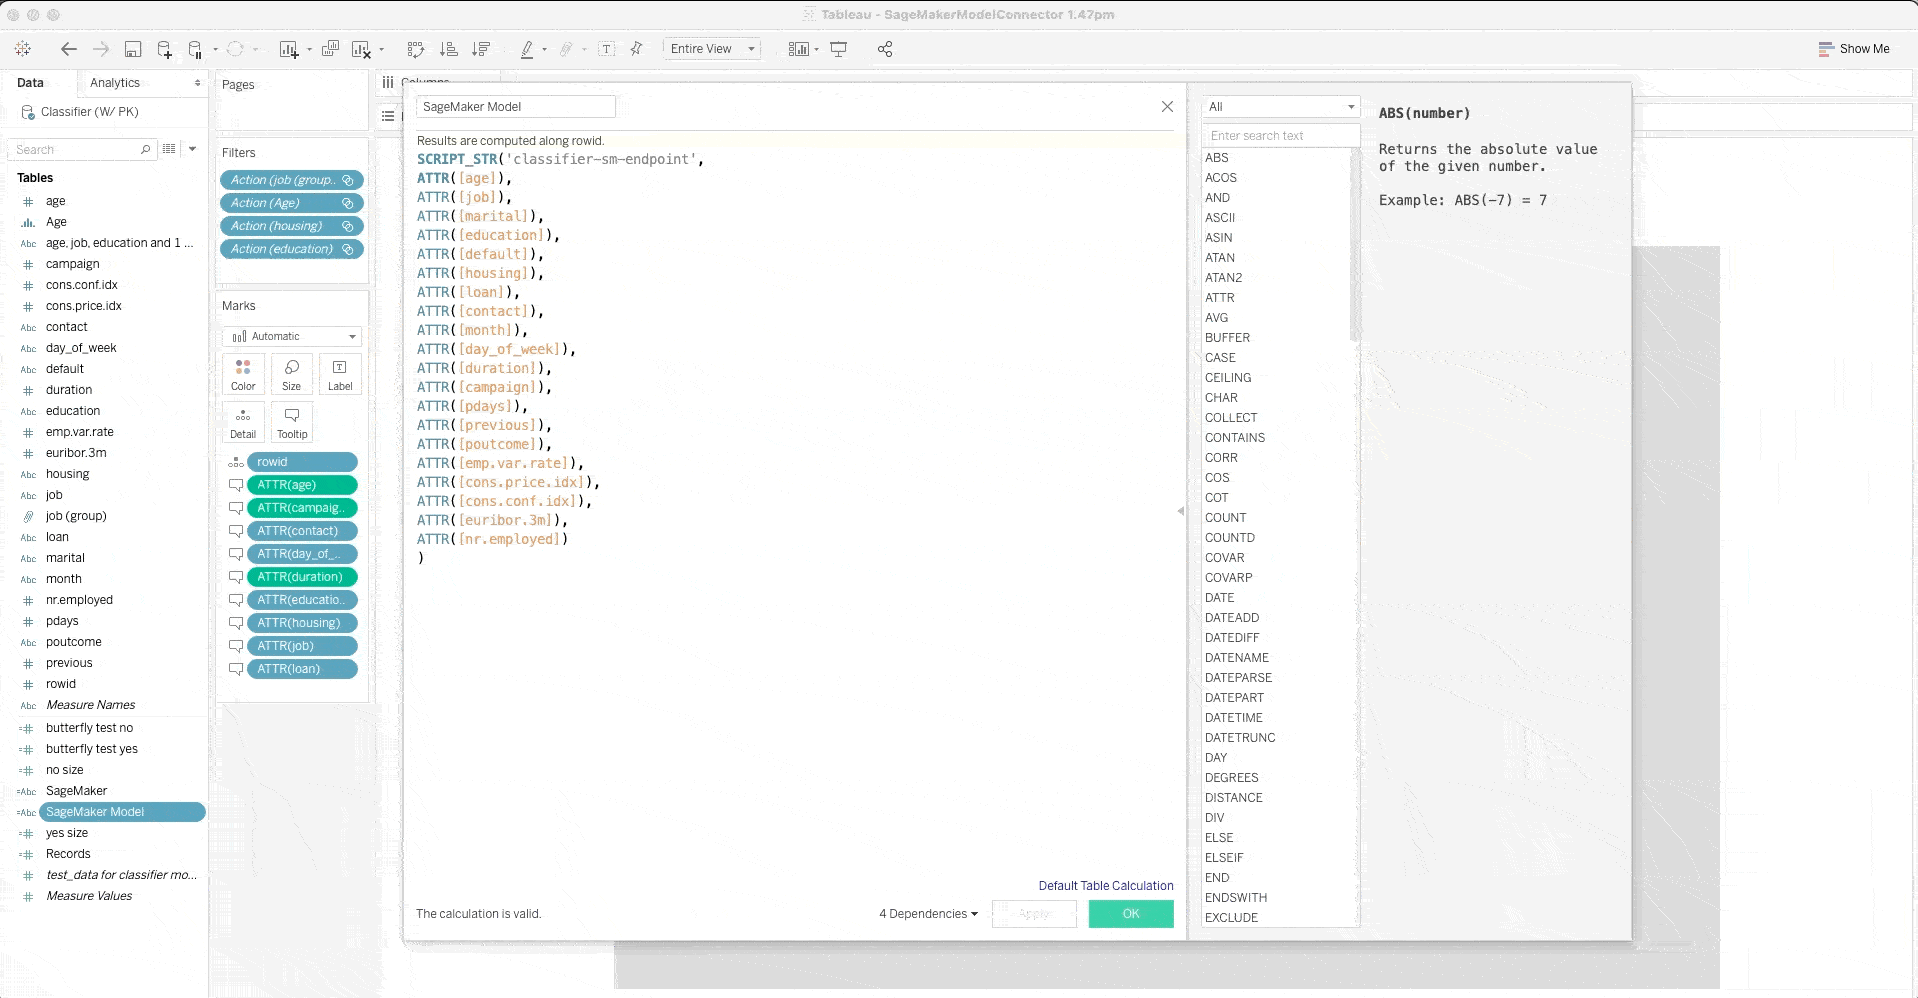Image resolution: width=1918 pixels, height=998 pixels.
Task: Click the Label icon in the Marks card
Action: (x=339, y=374)
